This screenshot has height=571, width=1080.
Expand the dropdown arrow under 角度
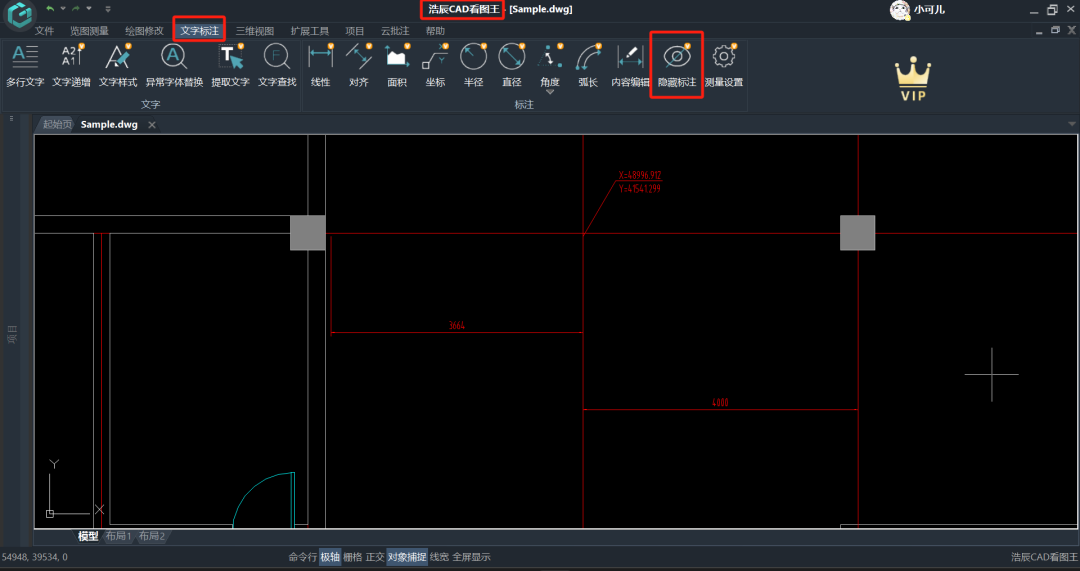[550, 92]
